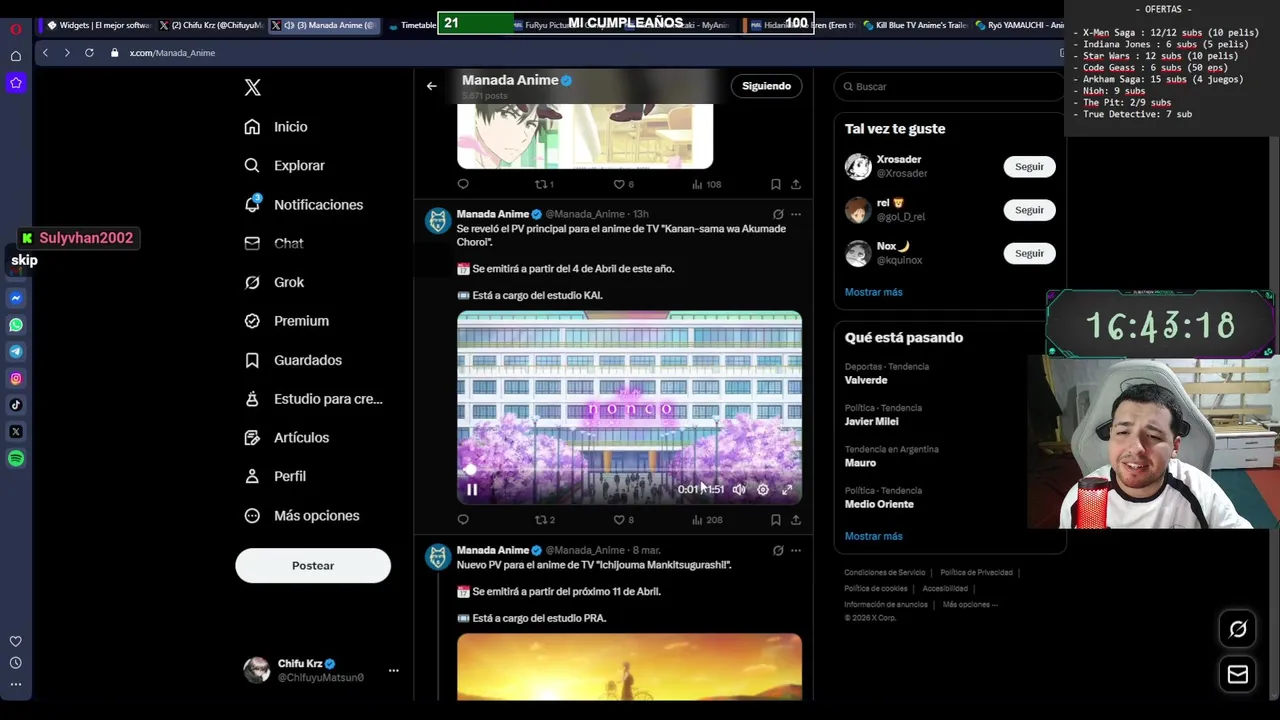Open Telegram in the Opera sidebar

tap(16, 351)
